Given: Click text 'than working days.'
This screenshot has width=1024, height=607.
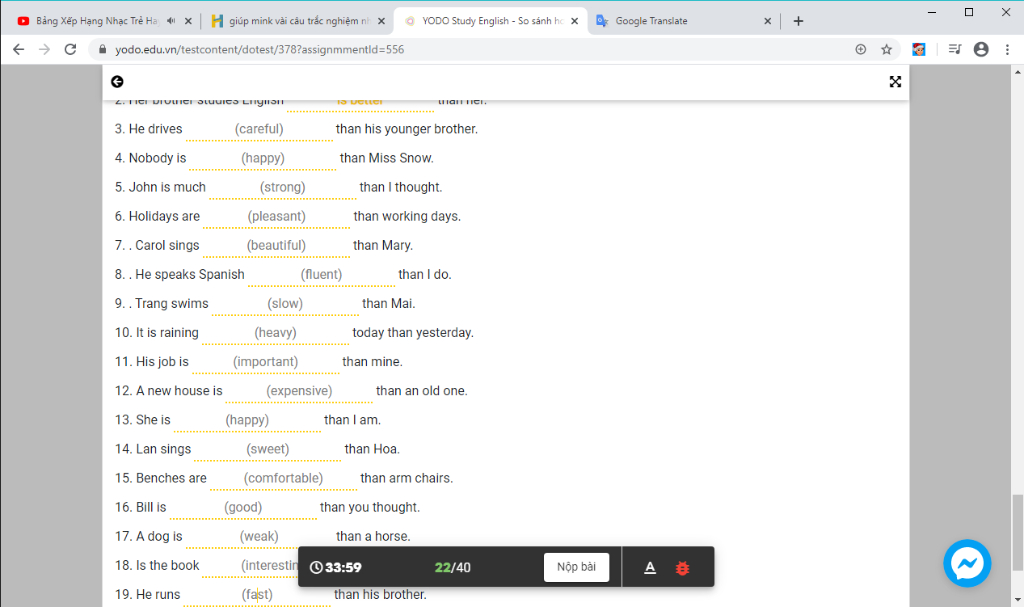Looking at the screenshot, I should [x=408, y=216].
